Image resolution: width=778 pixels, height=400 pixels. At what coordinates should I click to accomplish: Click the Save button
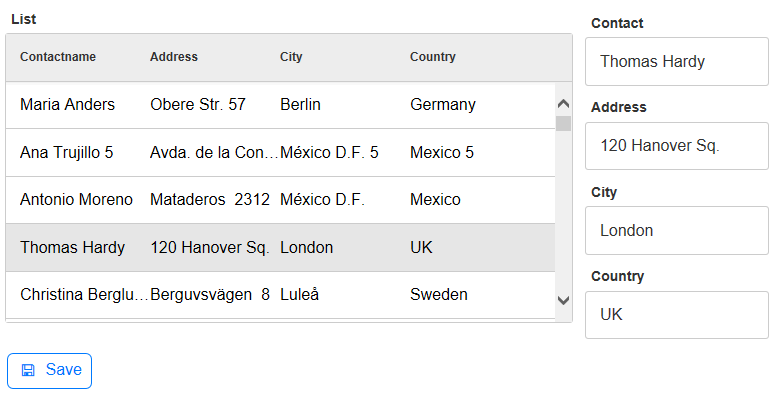pos(50,371)
